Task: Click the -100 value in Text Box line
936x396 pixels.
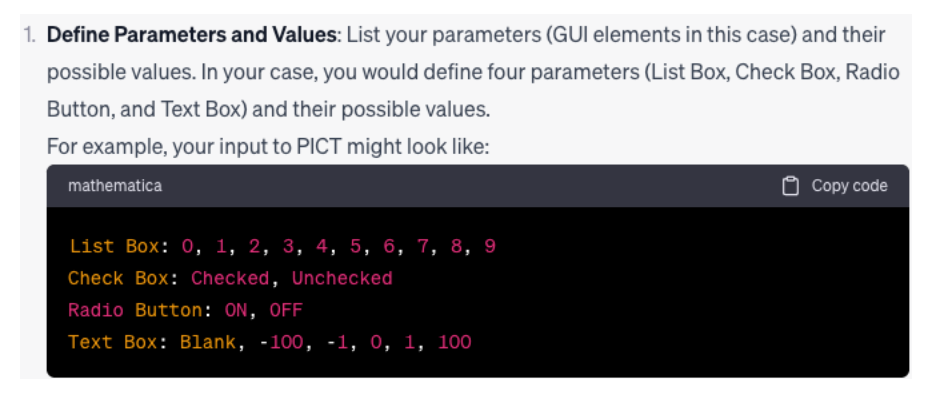Action: [x=283, y=342]
